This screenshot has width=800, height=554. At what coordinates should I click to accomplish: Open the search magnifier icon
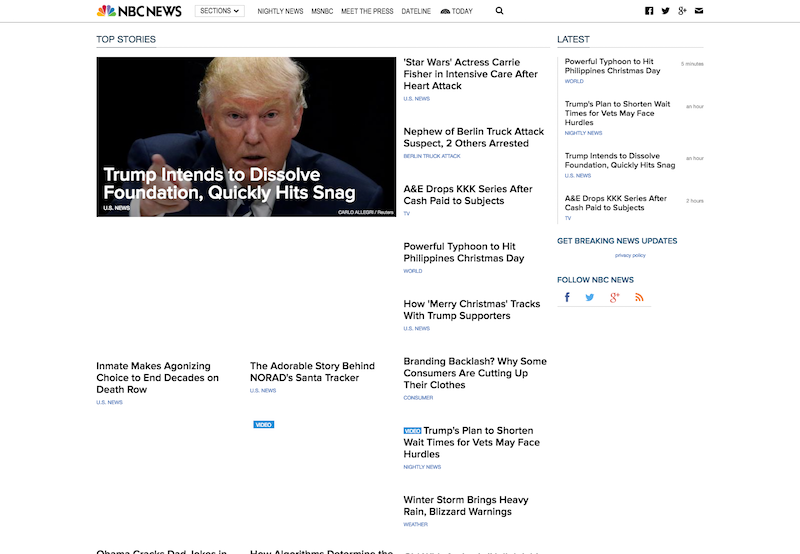(500, 11)
